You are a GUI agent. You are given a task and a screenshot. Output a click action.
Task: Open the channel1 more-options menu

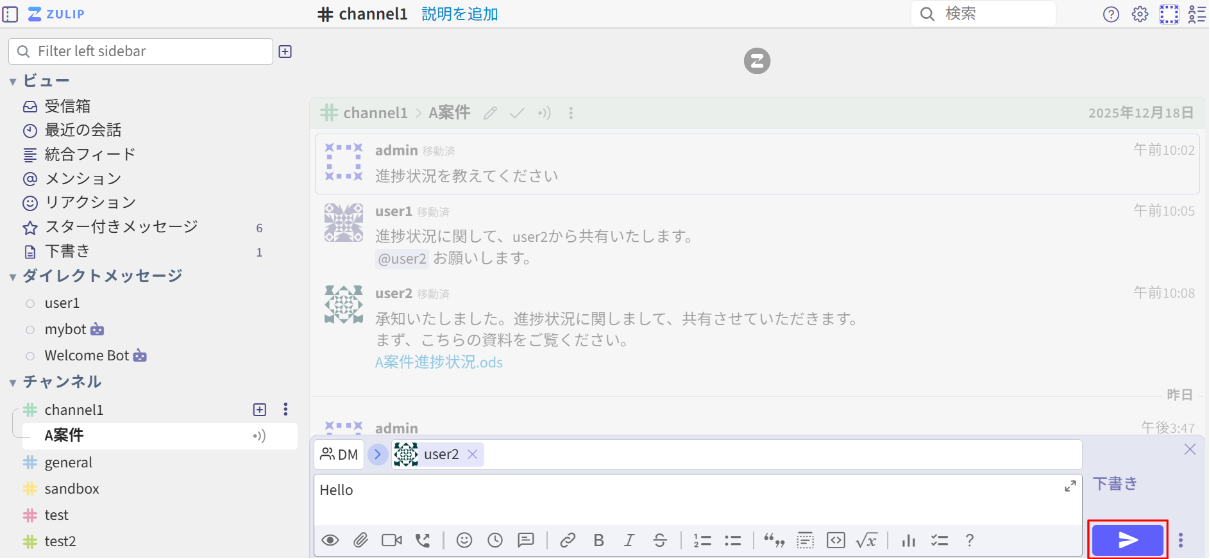coord(285,409)
